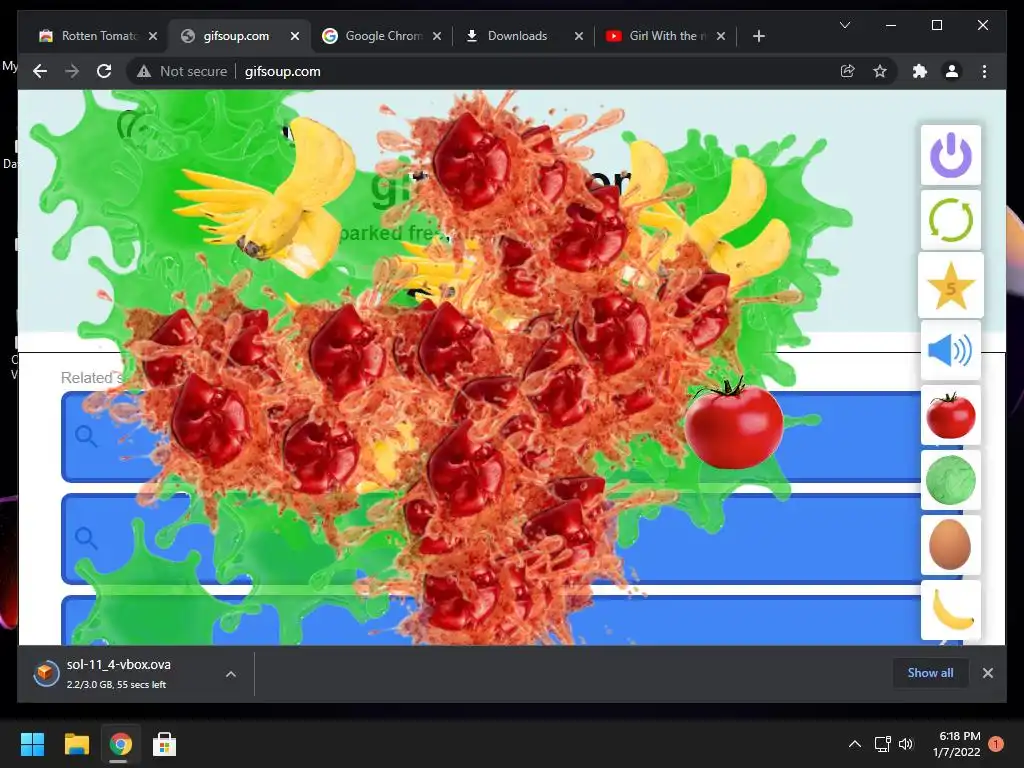Click the Chrome taskbar icon

[x=120, y=744]
